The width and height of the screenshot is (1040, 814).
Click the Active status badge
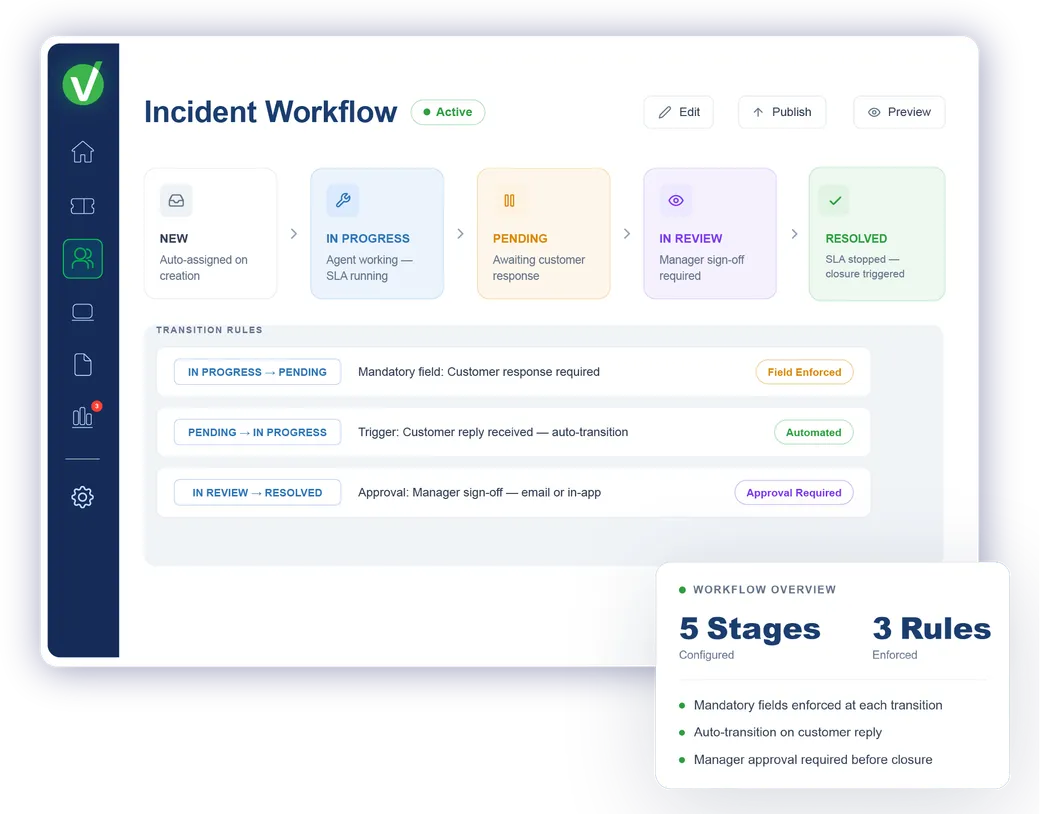(448, 112)
